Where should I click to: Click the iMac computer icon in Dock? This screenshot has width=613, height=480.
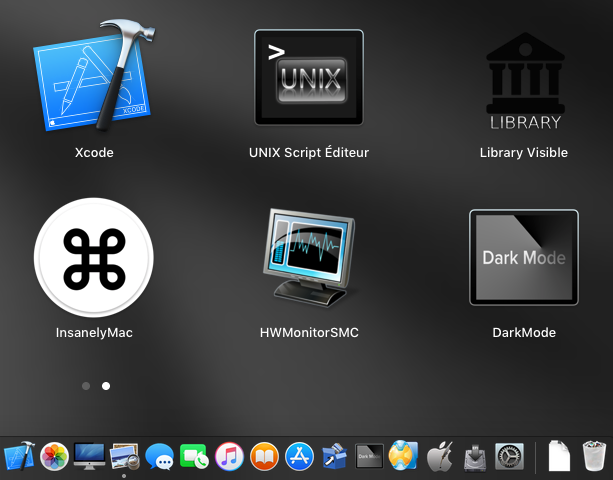pos(89,457)
